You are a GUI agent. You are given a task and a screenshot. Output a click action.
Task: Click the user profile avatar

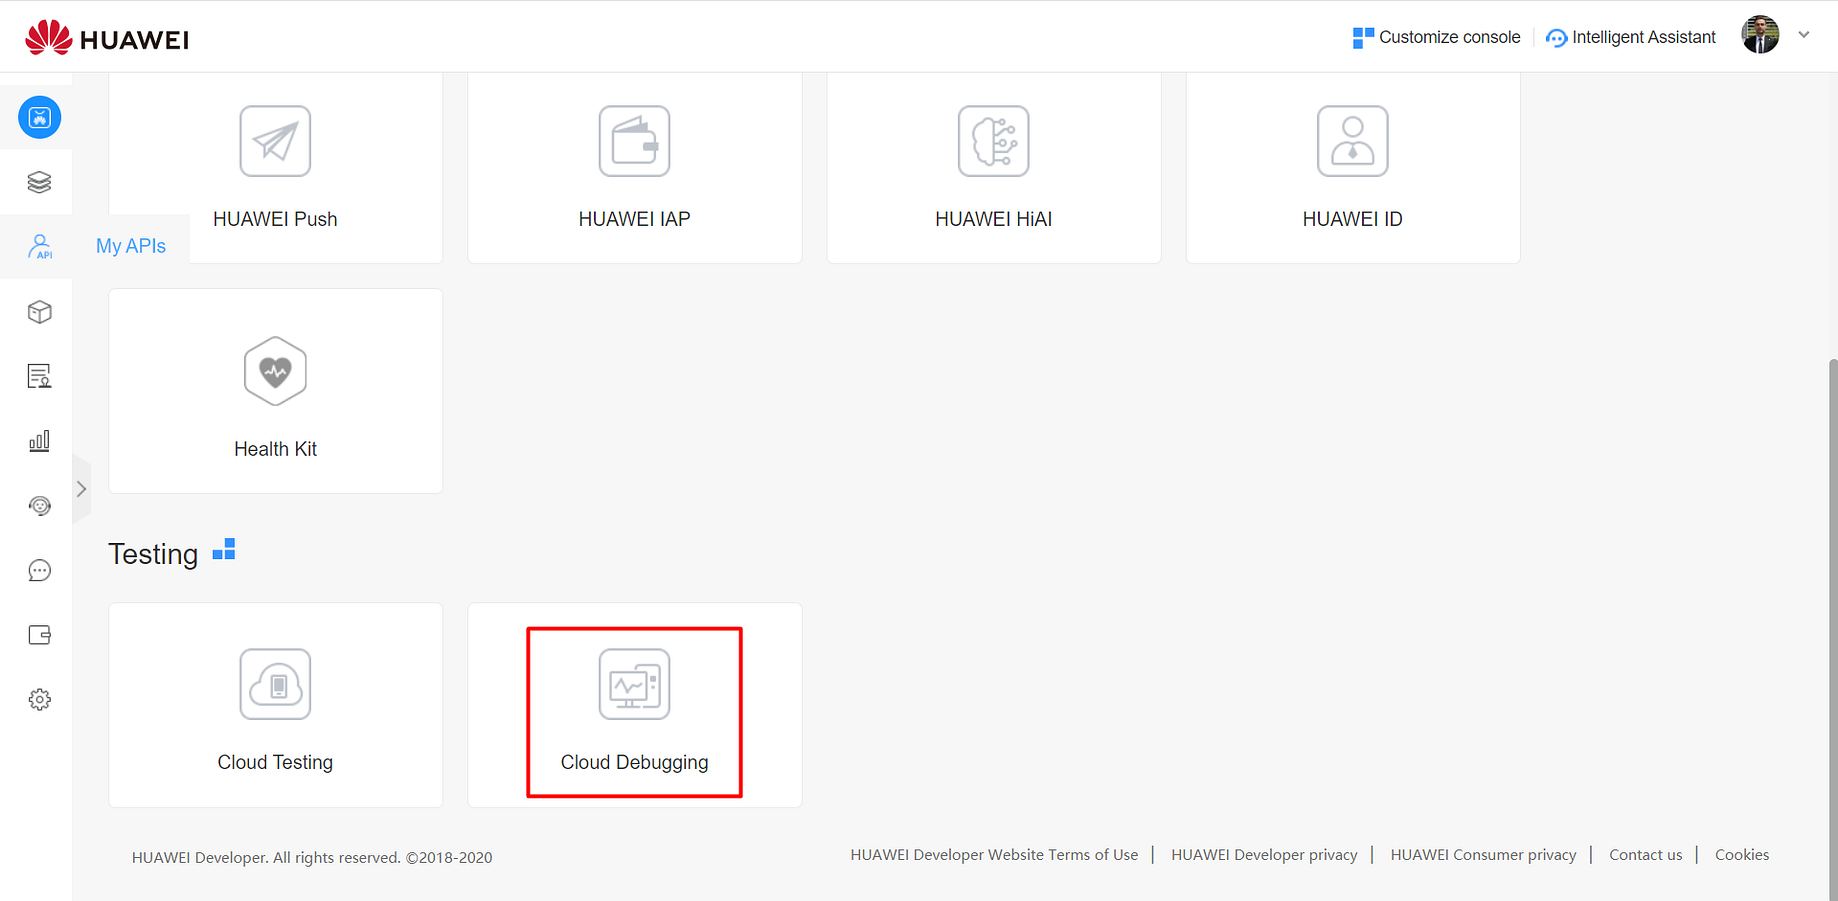tap(1760, 35)
